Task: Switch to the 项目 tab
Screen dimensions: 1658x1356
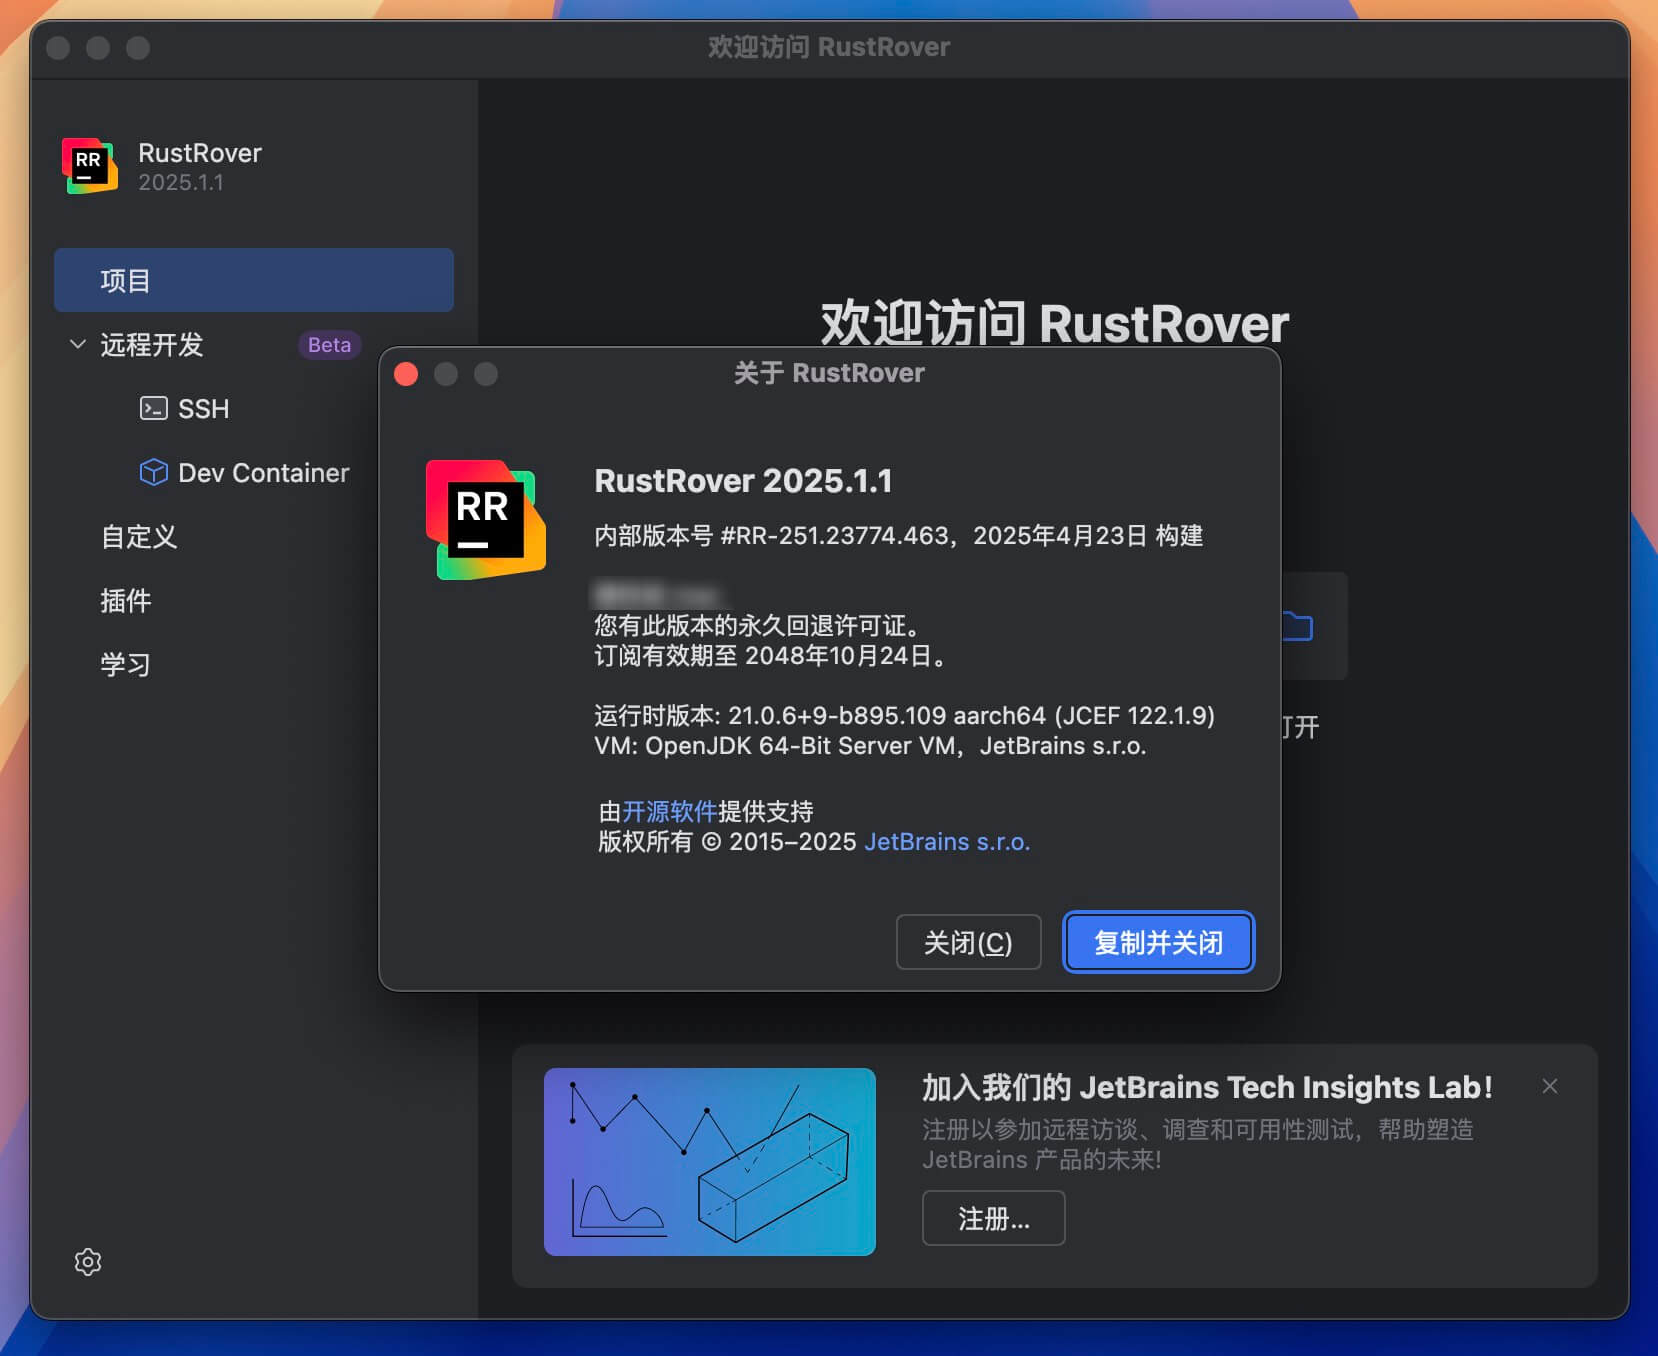Action: click(x=254, y=280)
